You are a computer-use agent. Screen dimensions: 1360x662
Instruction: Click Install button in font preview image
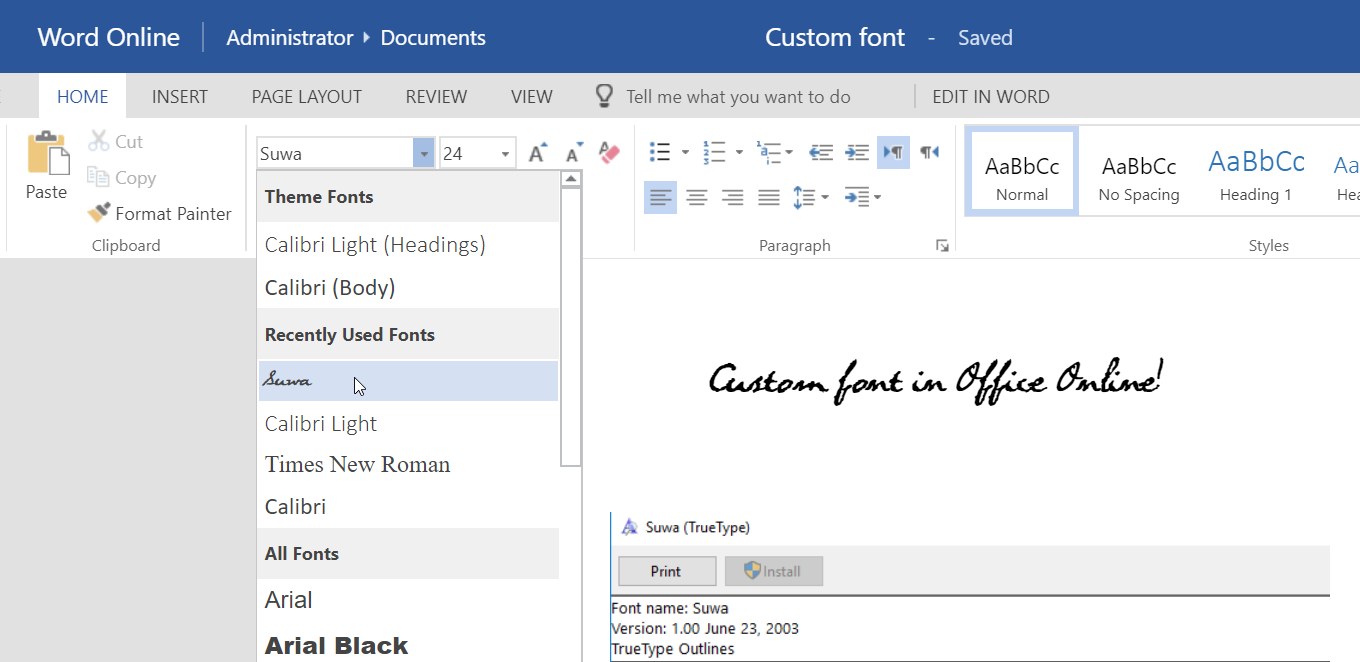774,571
